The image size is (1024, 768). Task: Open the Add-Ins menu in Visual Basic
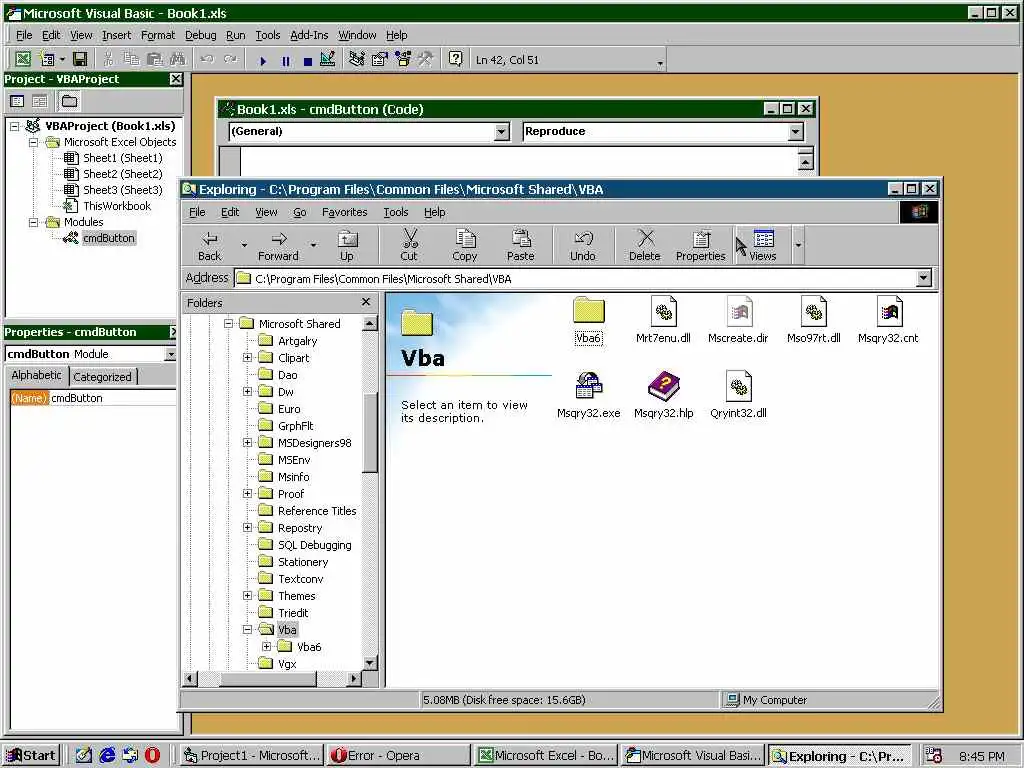[309, 35]
